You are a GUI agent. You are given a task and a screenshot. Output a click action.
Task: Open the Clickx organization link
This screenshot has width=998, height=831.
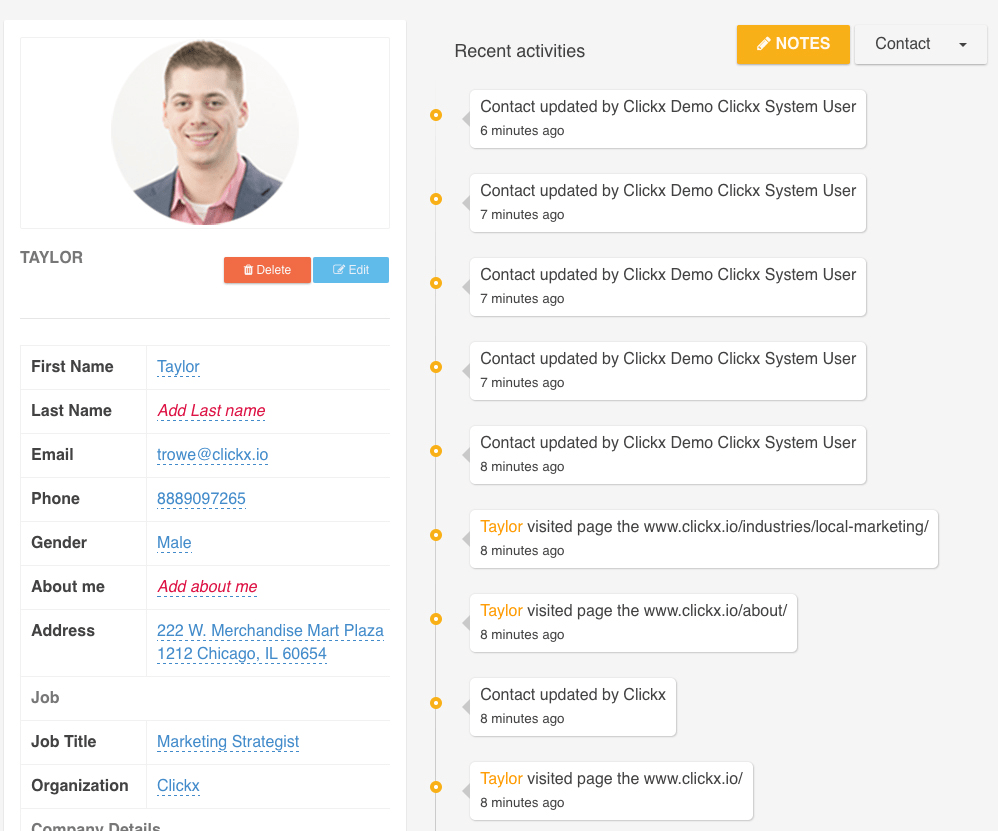(x=177, y=786)
